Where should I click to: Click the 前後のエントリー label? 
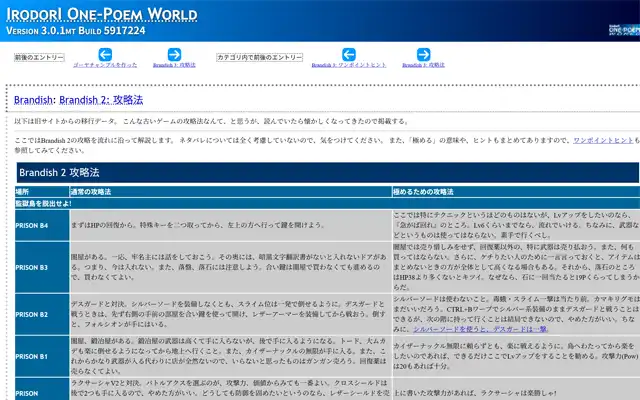[39, 58]
